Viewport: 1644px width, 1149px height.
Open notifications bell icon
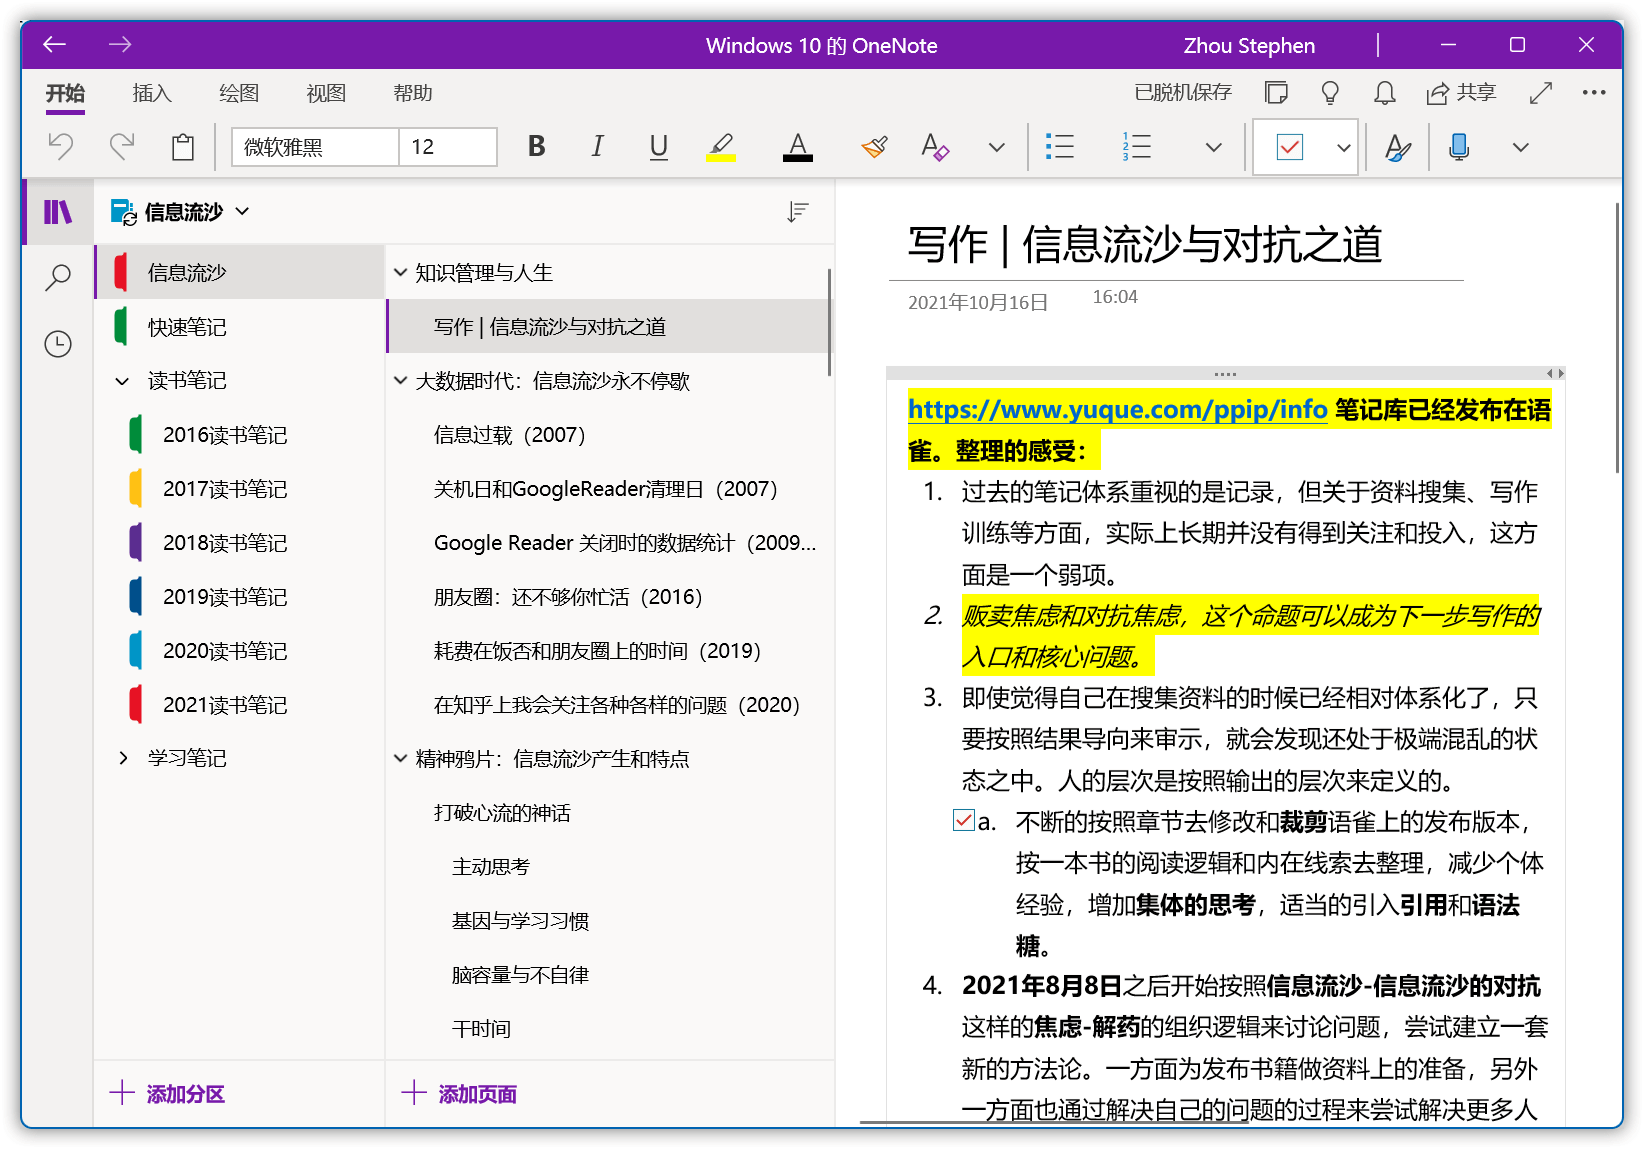pyautogui.click(x=1384, y=93)
